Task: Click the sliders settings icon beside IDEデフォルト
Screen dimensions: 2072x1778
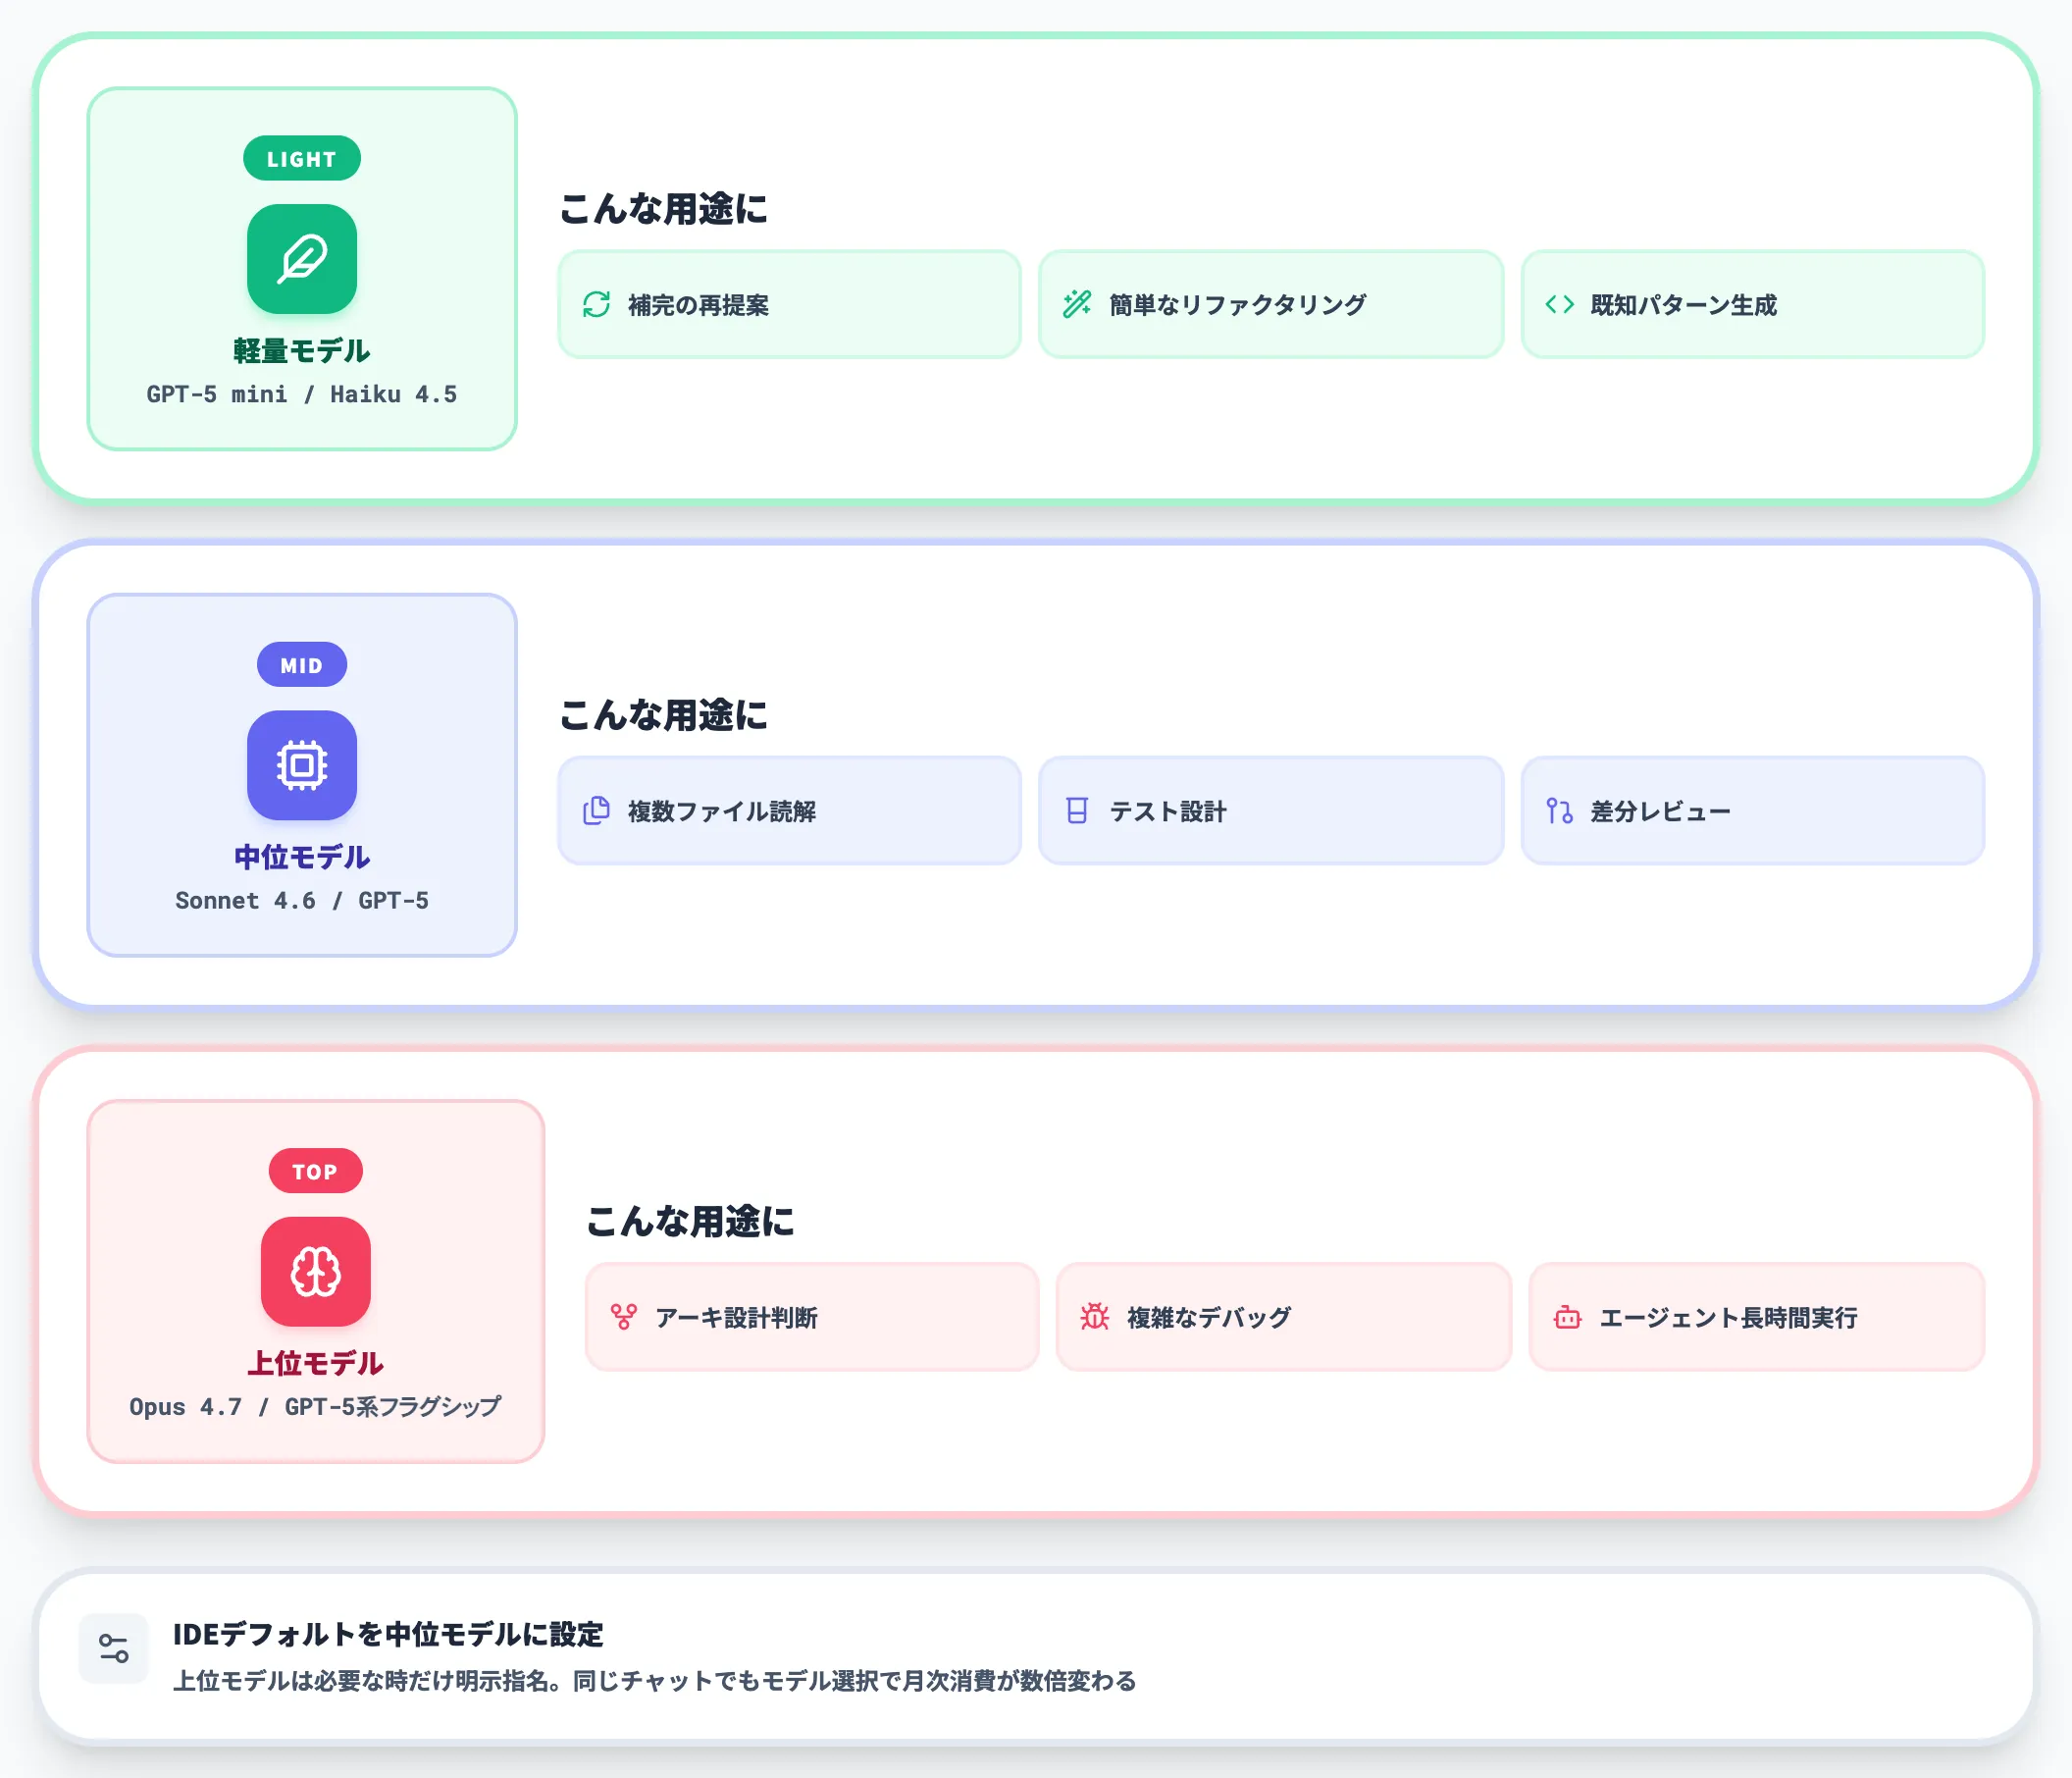Action: click(x=114, y=1647)
